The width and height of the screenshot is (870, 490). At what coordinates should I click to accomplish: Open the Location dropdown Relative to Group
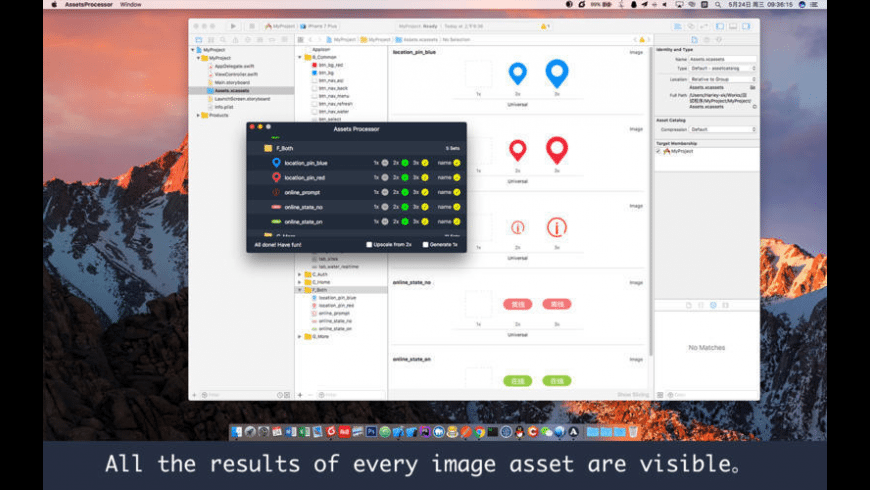[x=723, y=79]
